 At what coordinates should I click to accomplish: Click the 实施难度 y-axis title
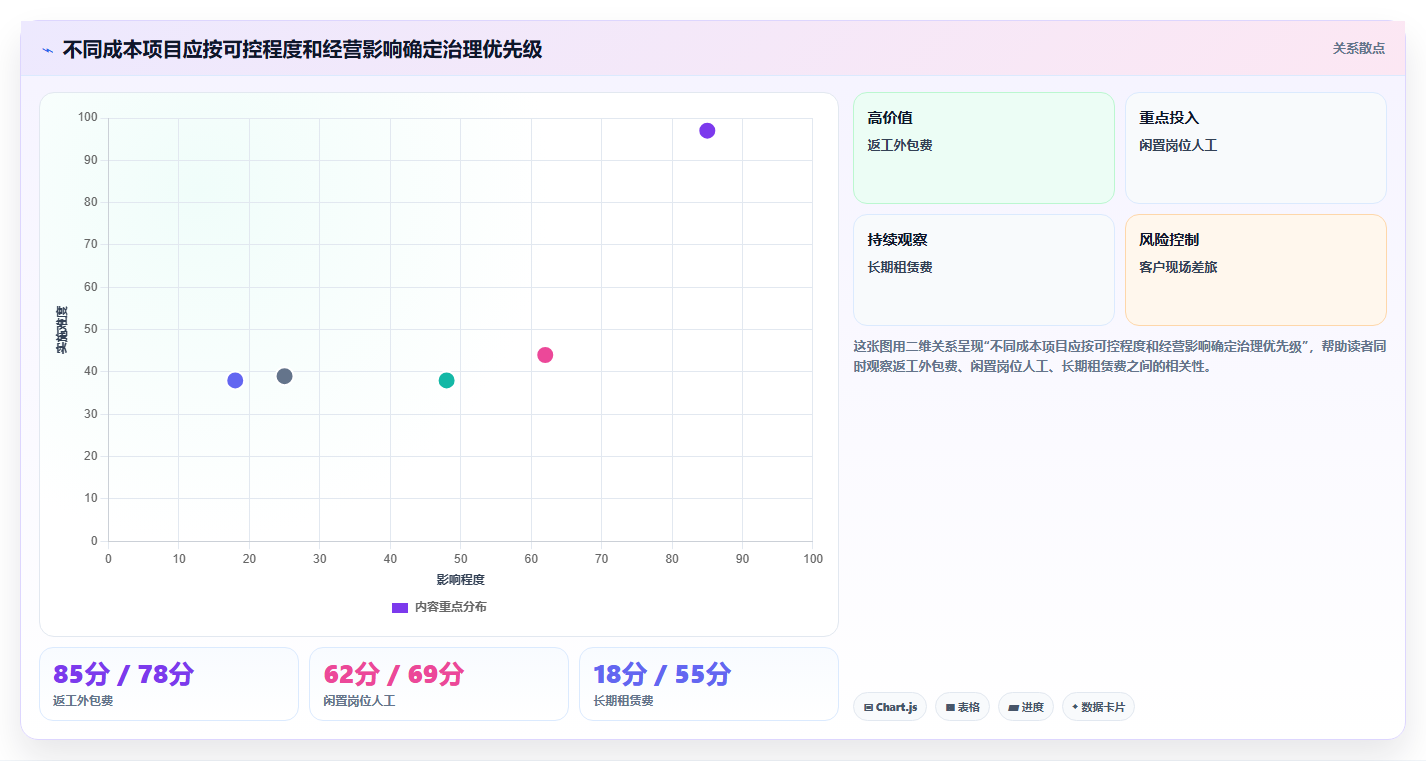coord(62,330)
